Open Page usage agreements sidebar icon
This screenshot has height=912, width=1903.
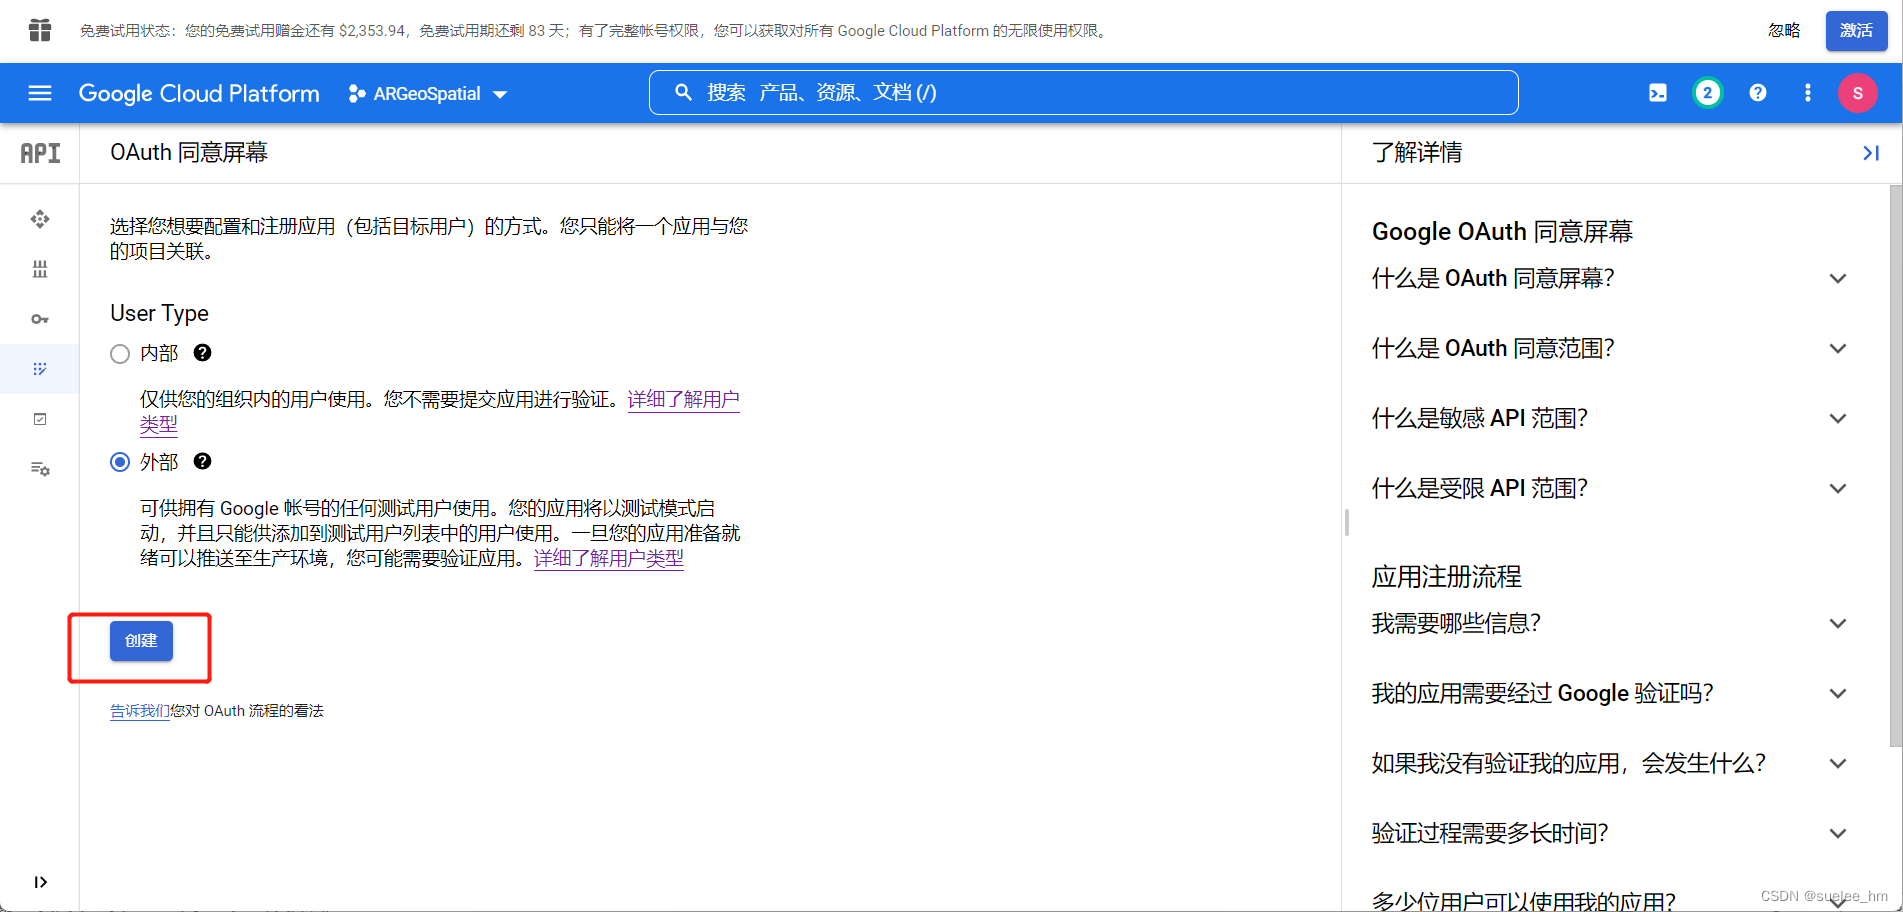pyautogui.click(x=40, y=469)
